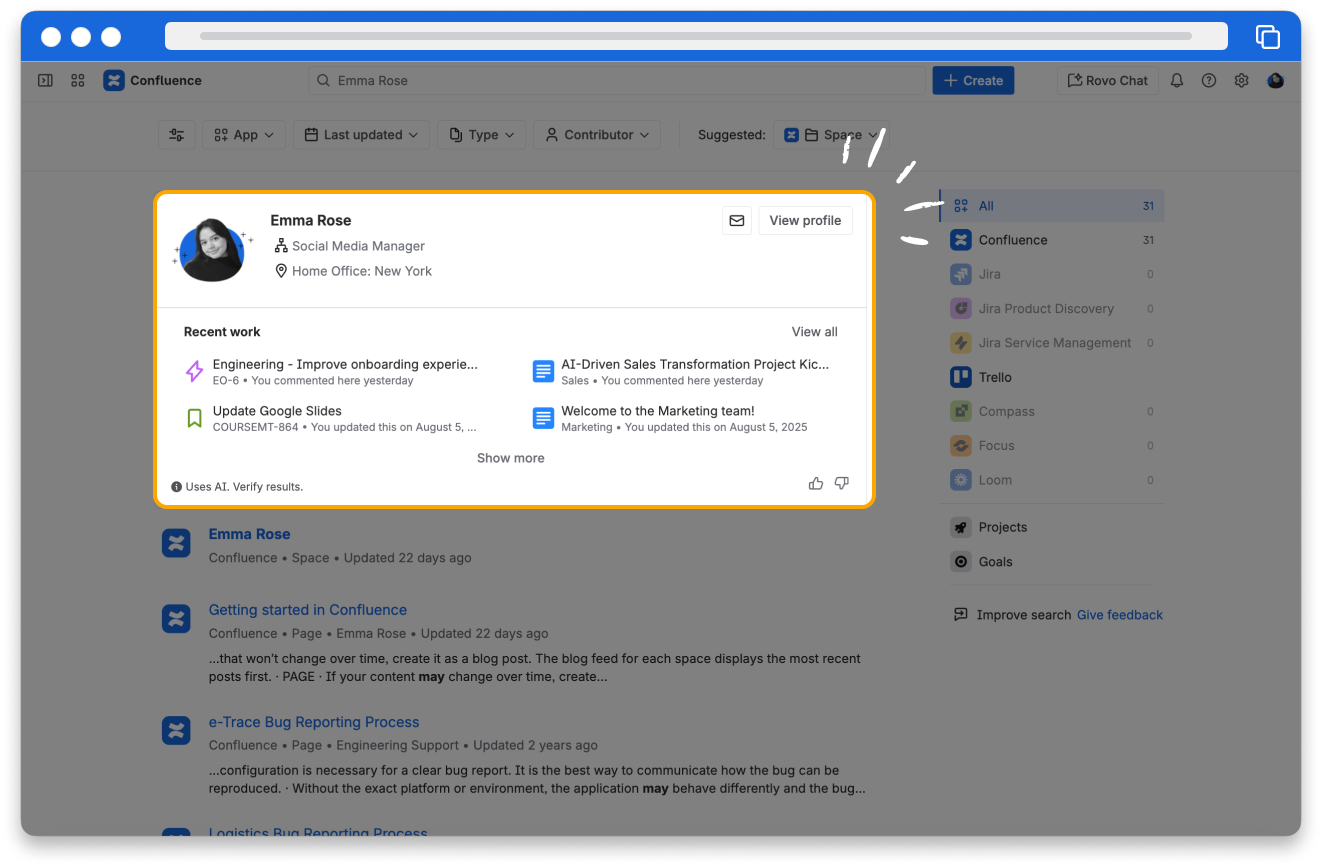Click Confluence icon beside Emma Rose result
This screenshot has height=867, width=1322.
176,544
